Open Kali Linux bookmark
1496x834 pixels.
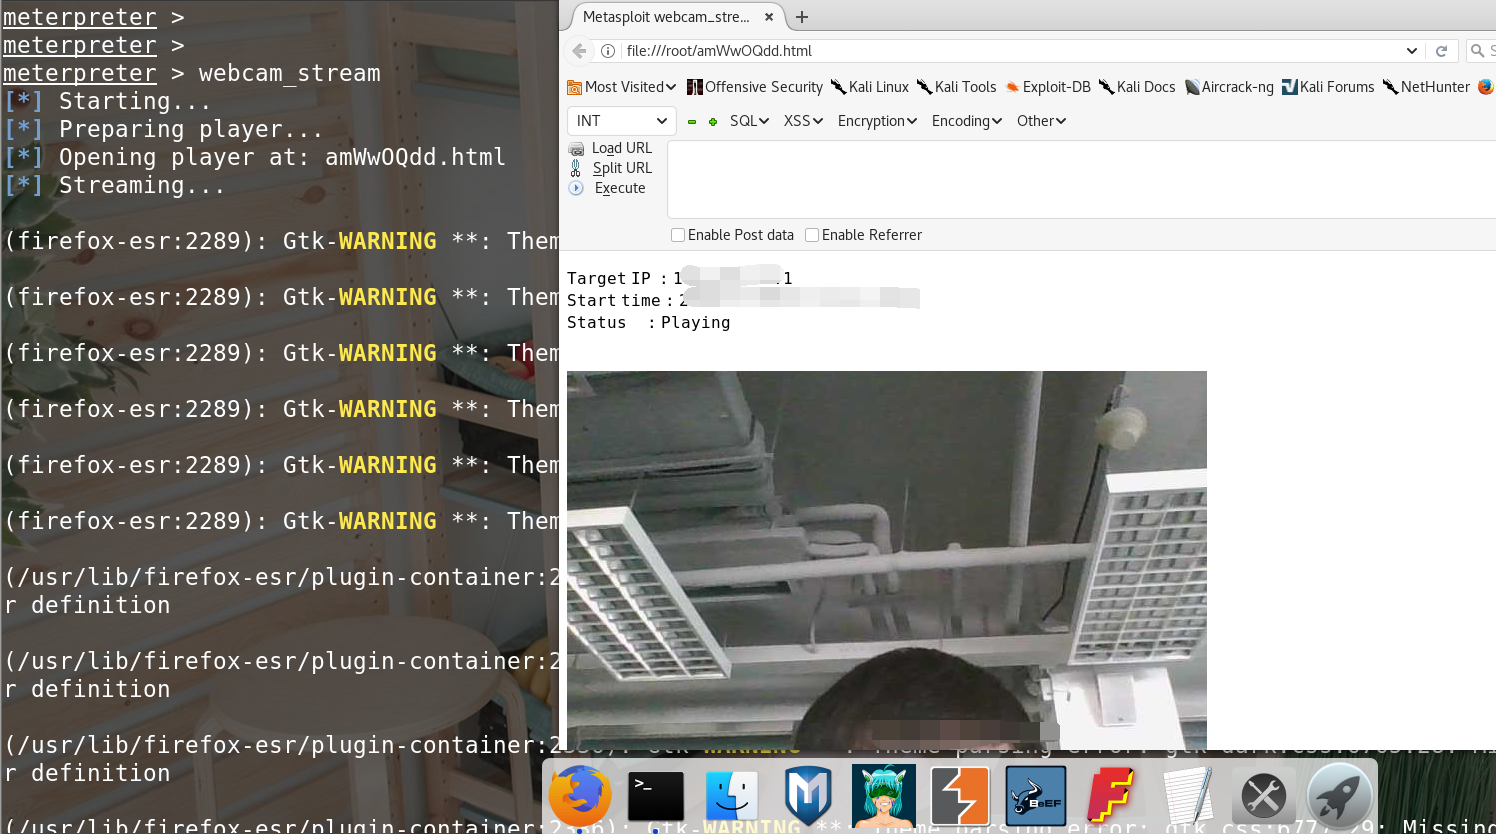tap(870, 87)
